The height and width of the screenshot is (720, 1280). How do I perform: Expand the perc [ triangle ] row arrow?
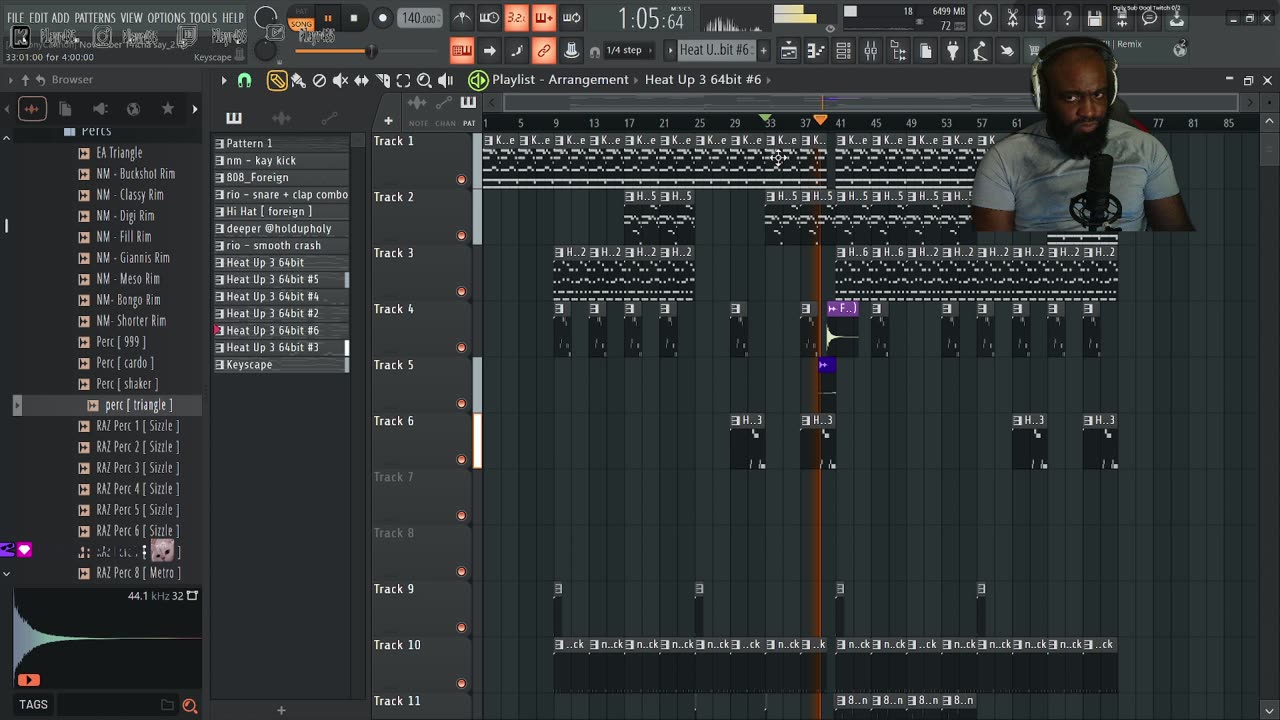pos(17,405)
